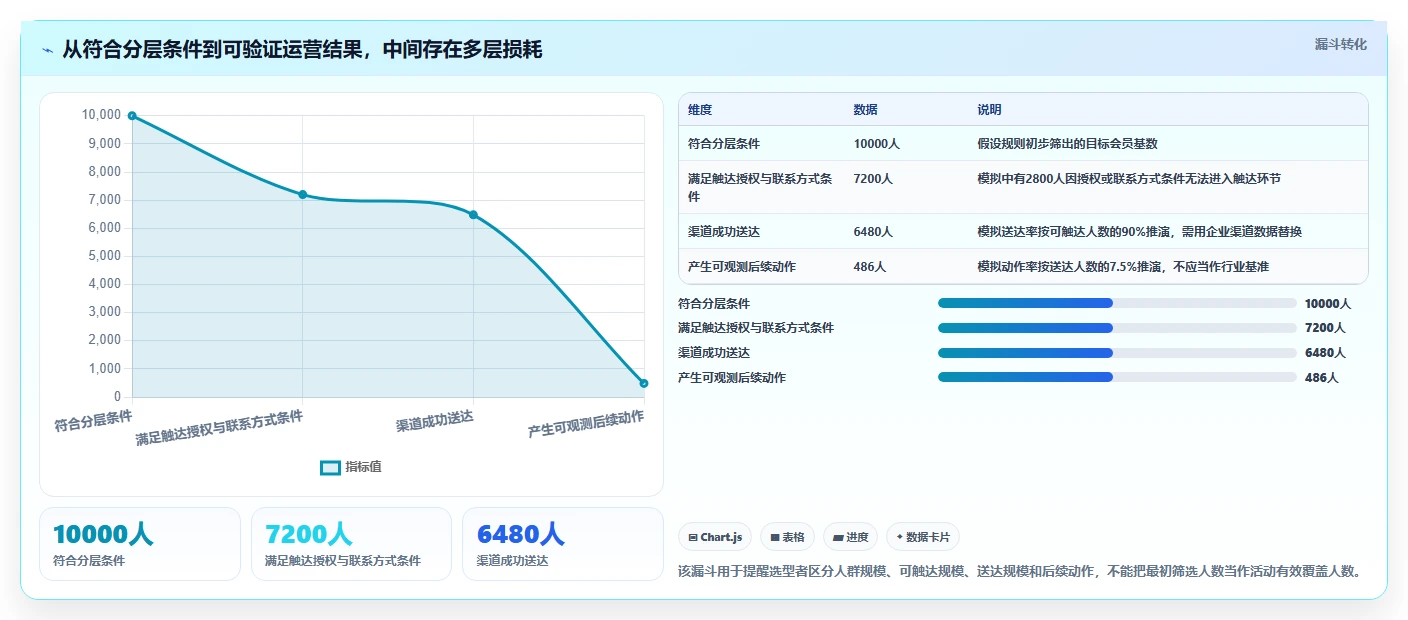The width and height of the screenshot is (1408, 620).
Task: Click the 维度 column header
Action: pyautogui.click(x=700, y=110)
